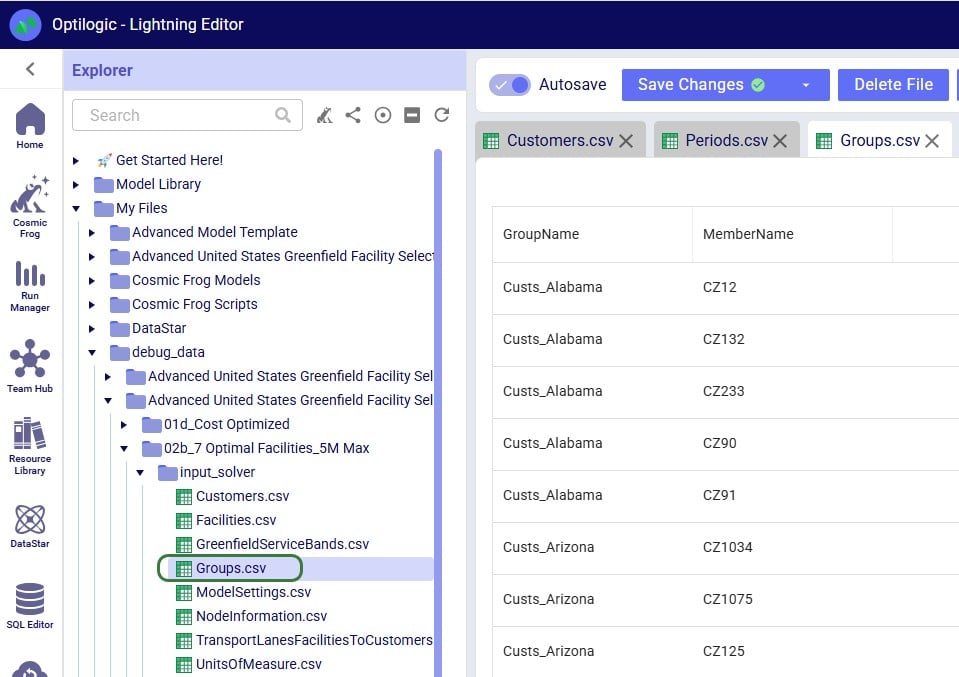Close the Groups.csv tab
This screenshot has height=677, width=959.
(x=932, y=141)
